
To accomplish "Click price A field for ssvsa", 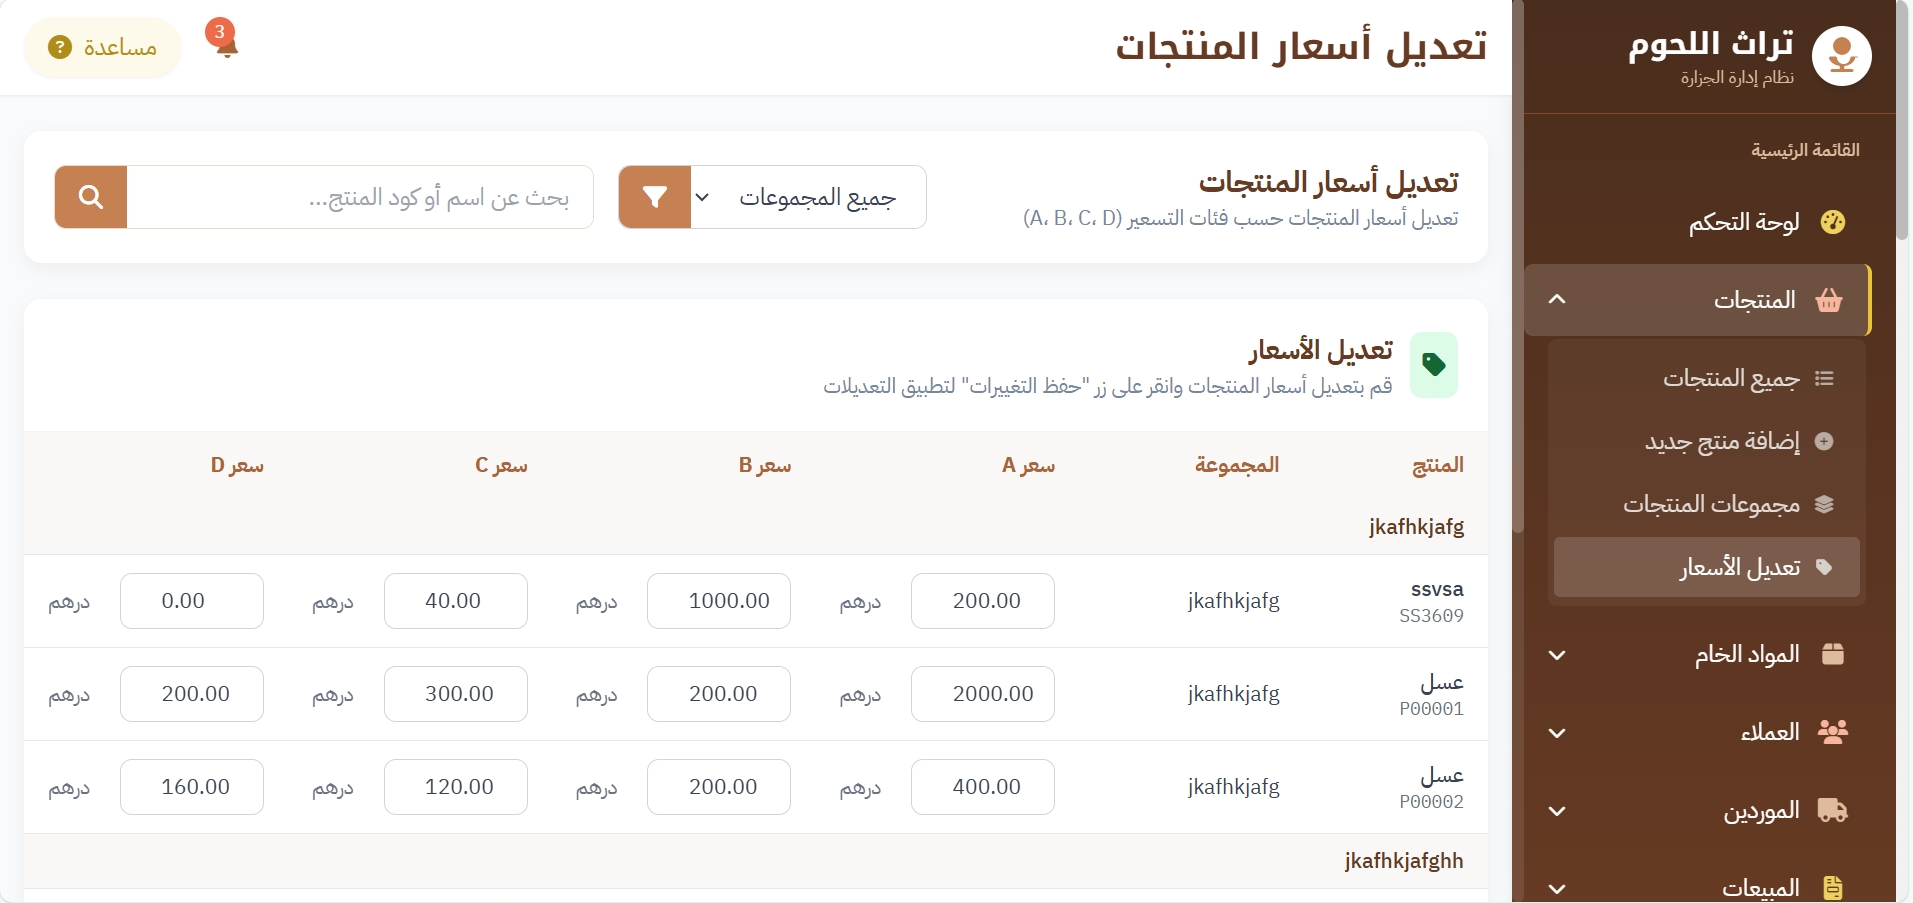I will coord(982,601).
